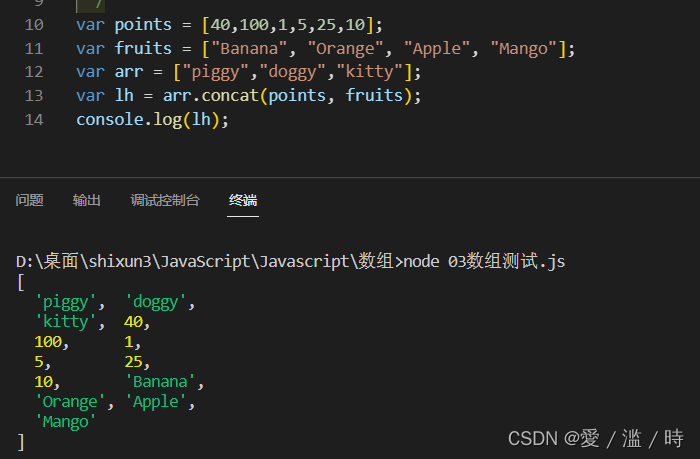Click the terminal command 'node 03数组测试.js'
700x459 pixels.
484,261
